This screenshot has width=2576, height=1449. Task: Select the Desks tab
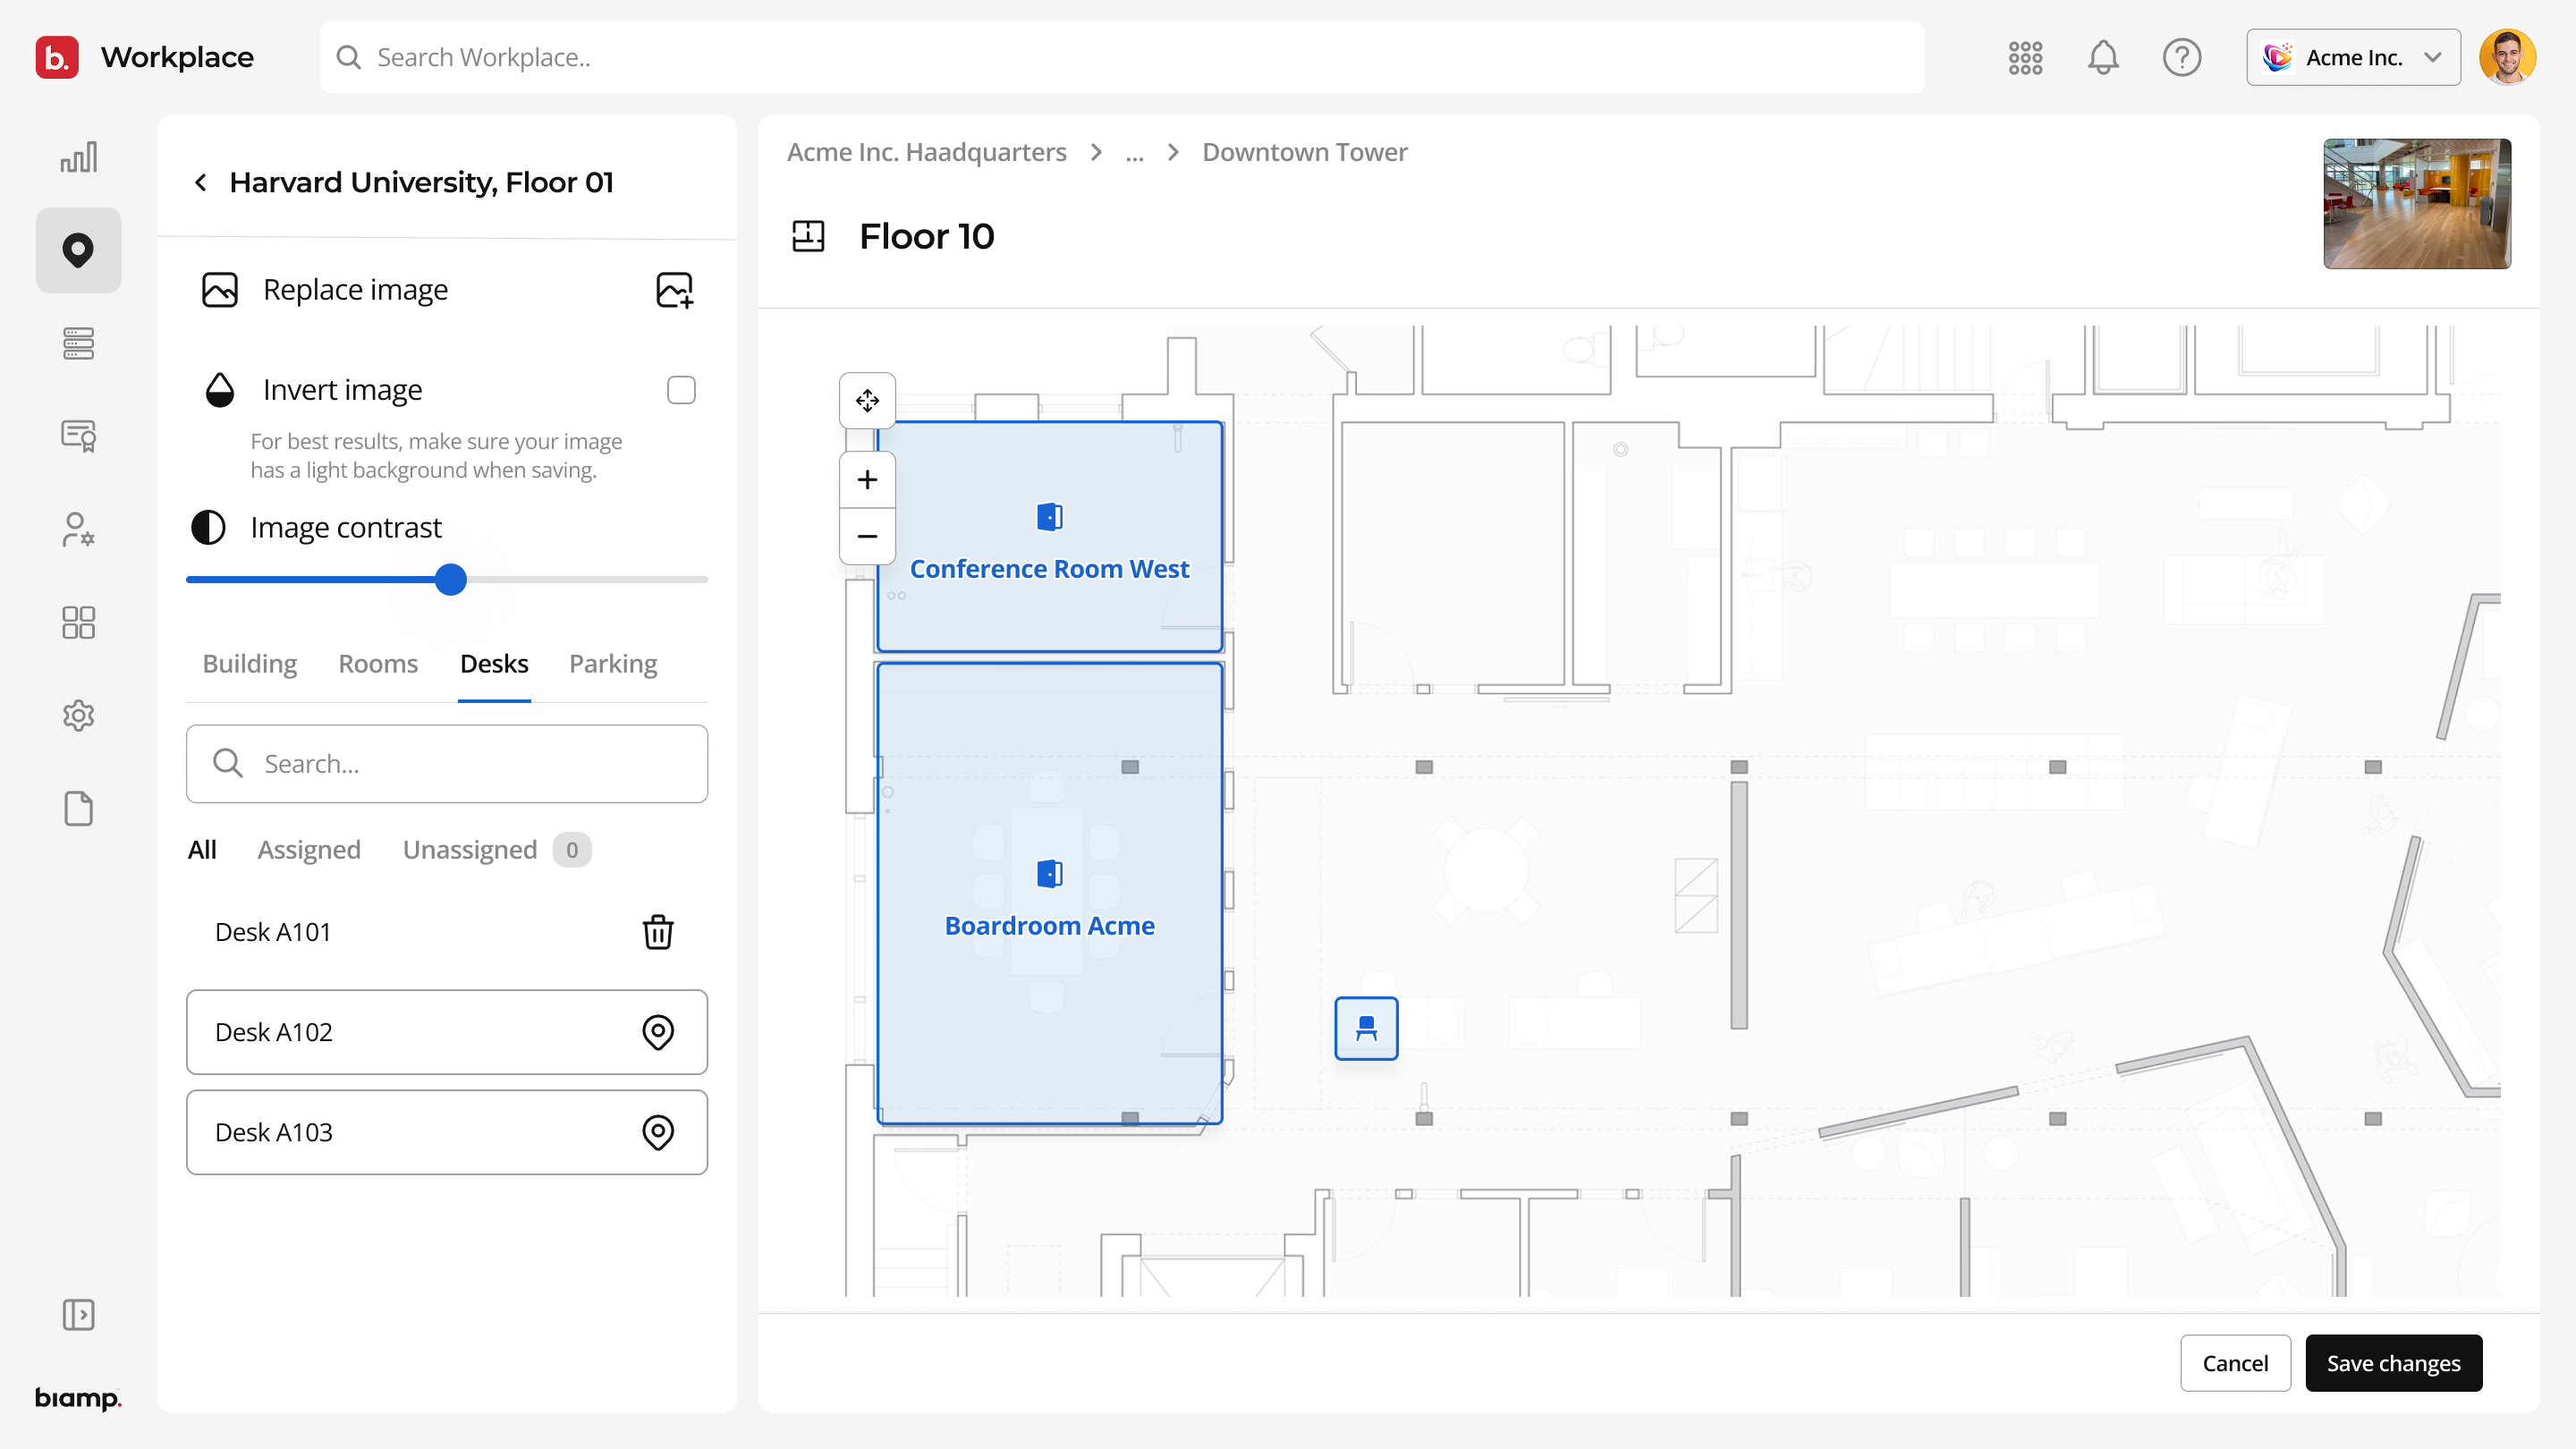tap(494, 664)
